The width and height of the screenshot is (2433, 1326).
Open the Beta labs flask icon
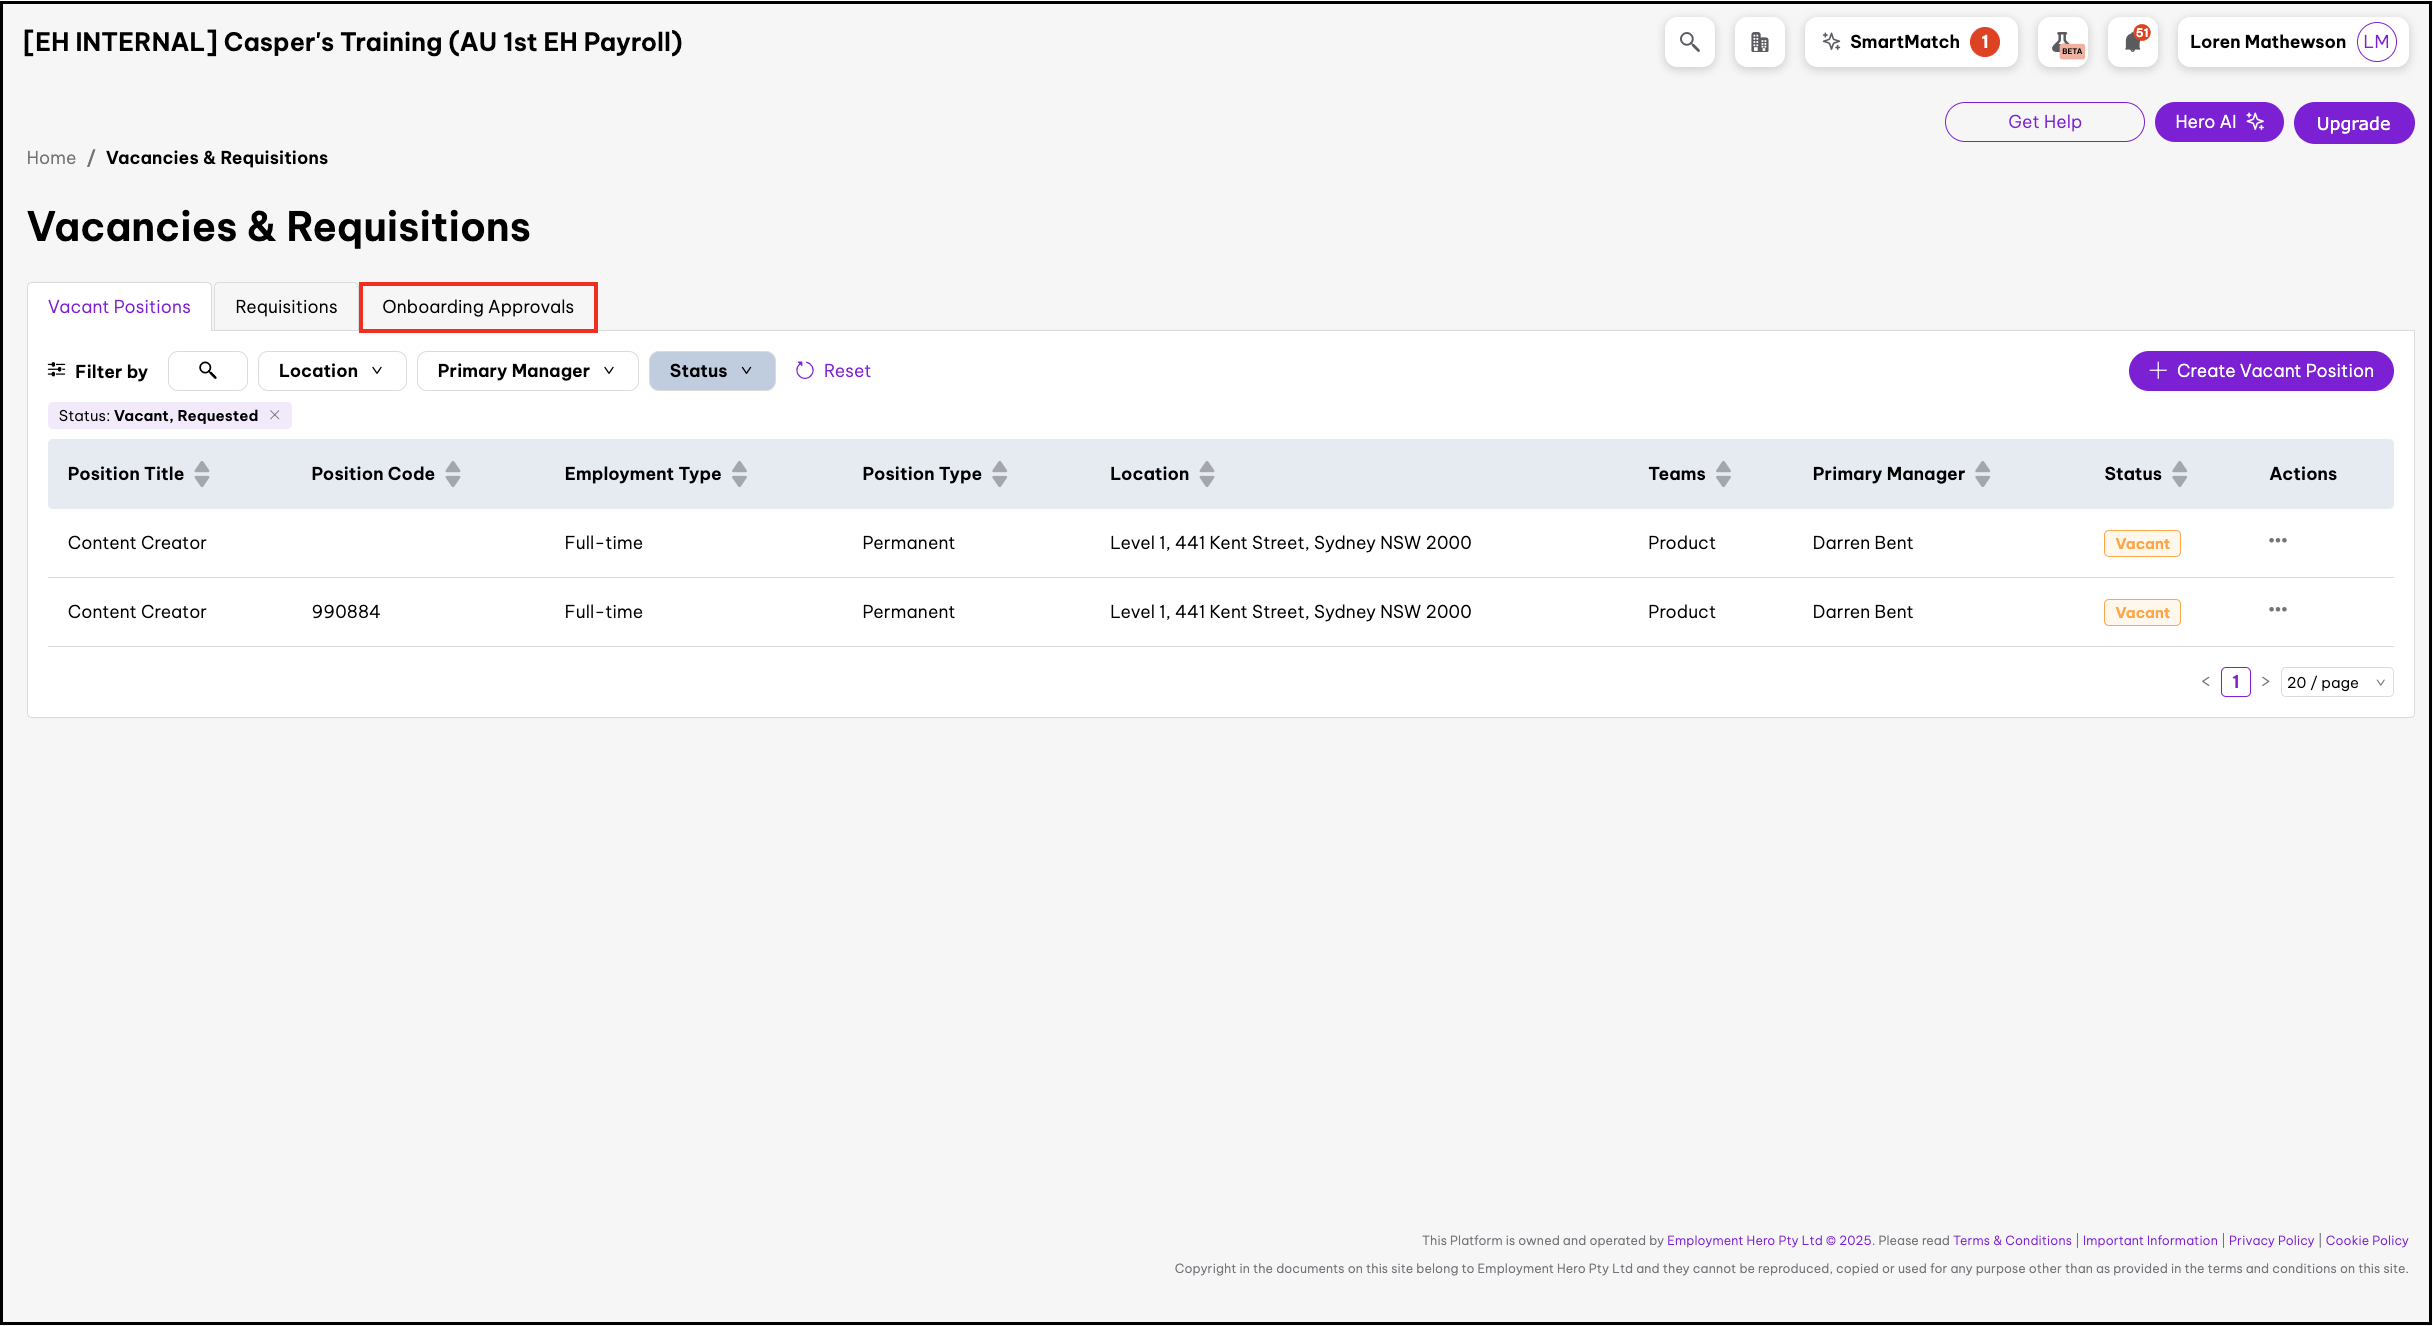(x=2063, y=42)
